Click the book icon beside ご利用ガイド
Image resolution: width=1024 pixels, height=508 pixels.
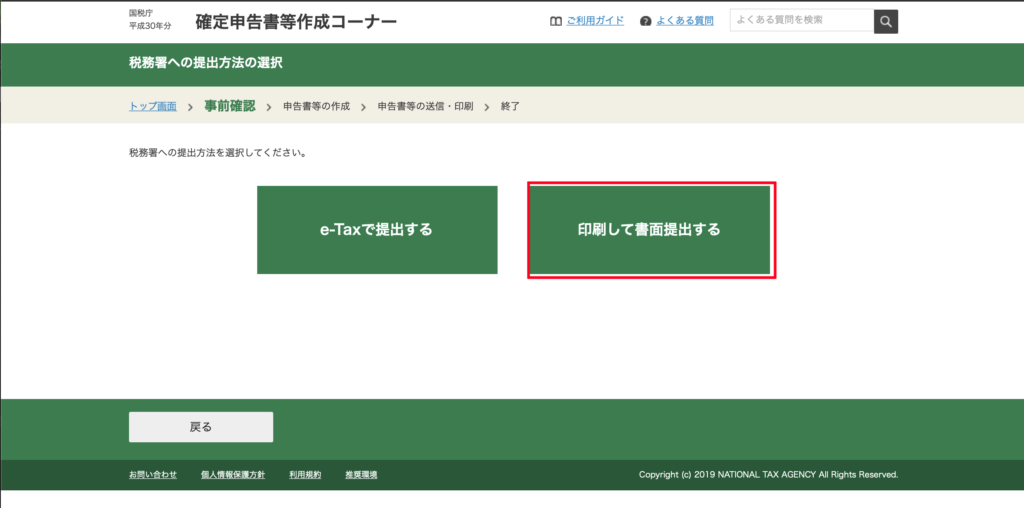556,21
